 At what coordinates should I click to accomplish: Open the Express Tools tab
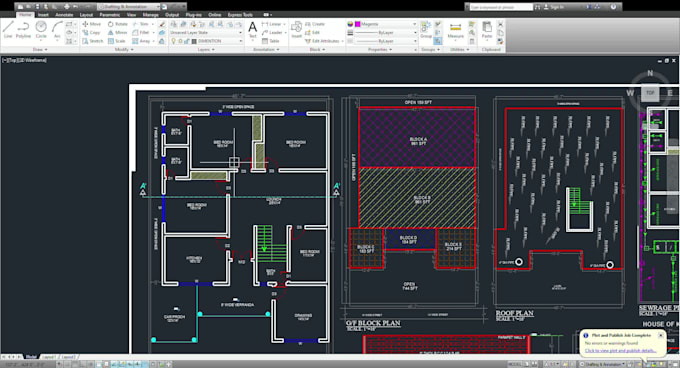tap(240, 15)
